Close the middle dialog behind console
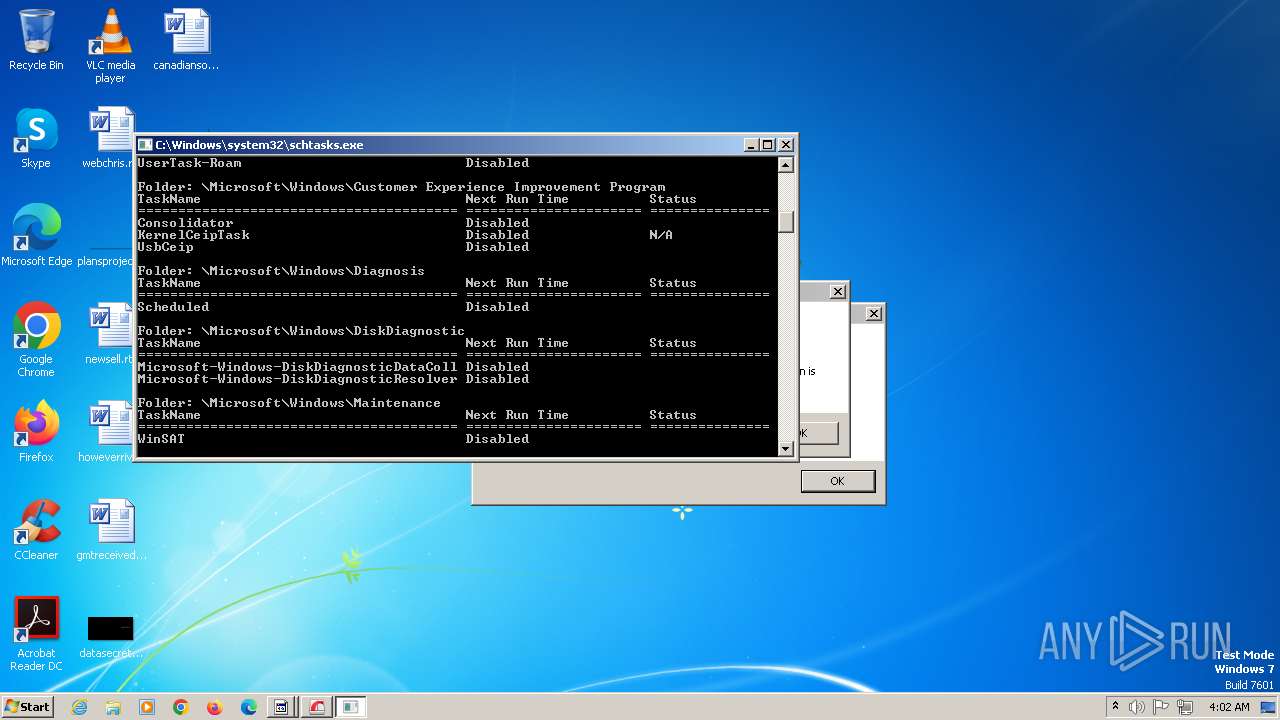Image resolution: width=1280 pixels, height=720 pixels. (838, 292)
